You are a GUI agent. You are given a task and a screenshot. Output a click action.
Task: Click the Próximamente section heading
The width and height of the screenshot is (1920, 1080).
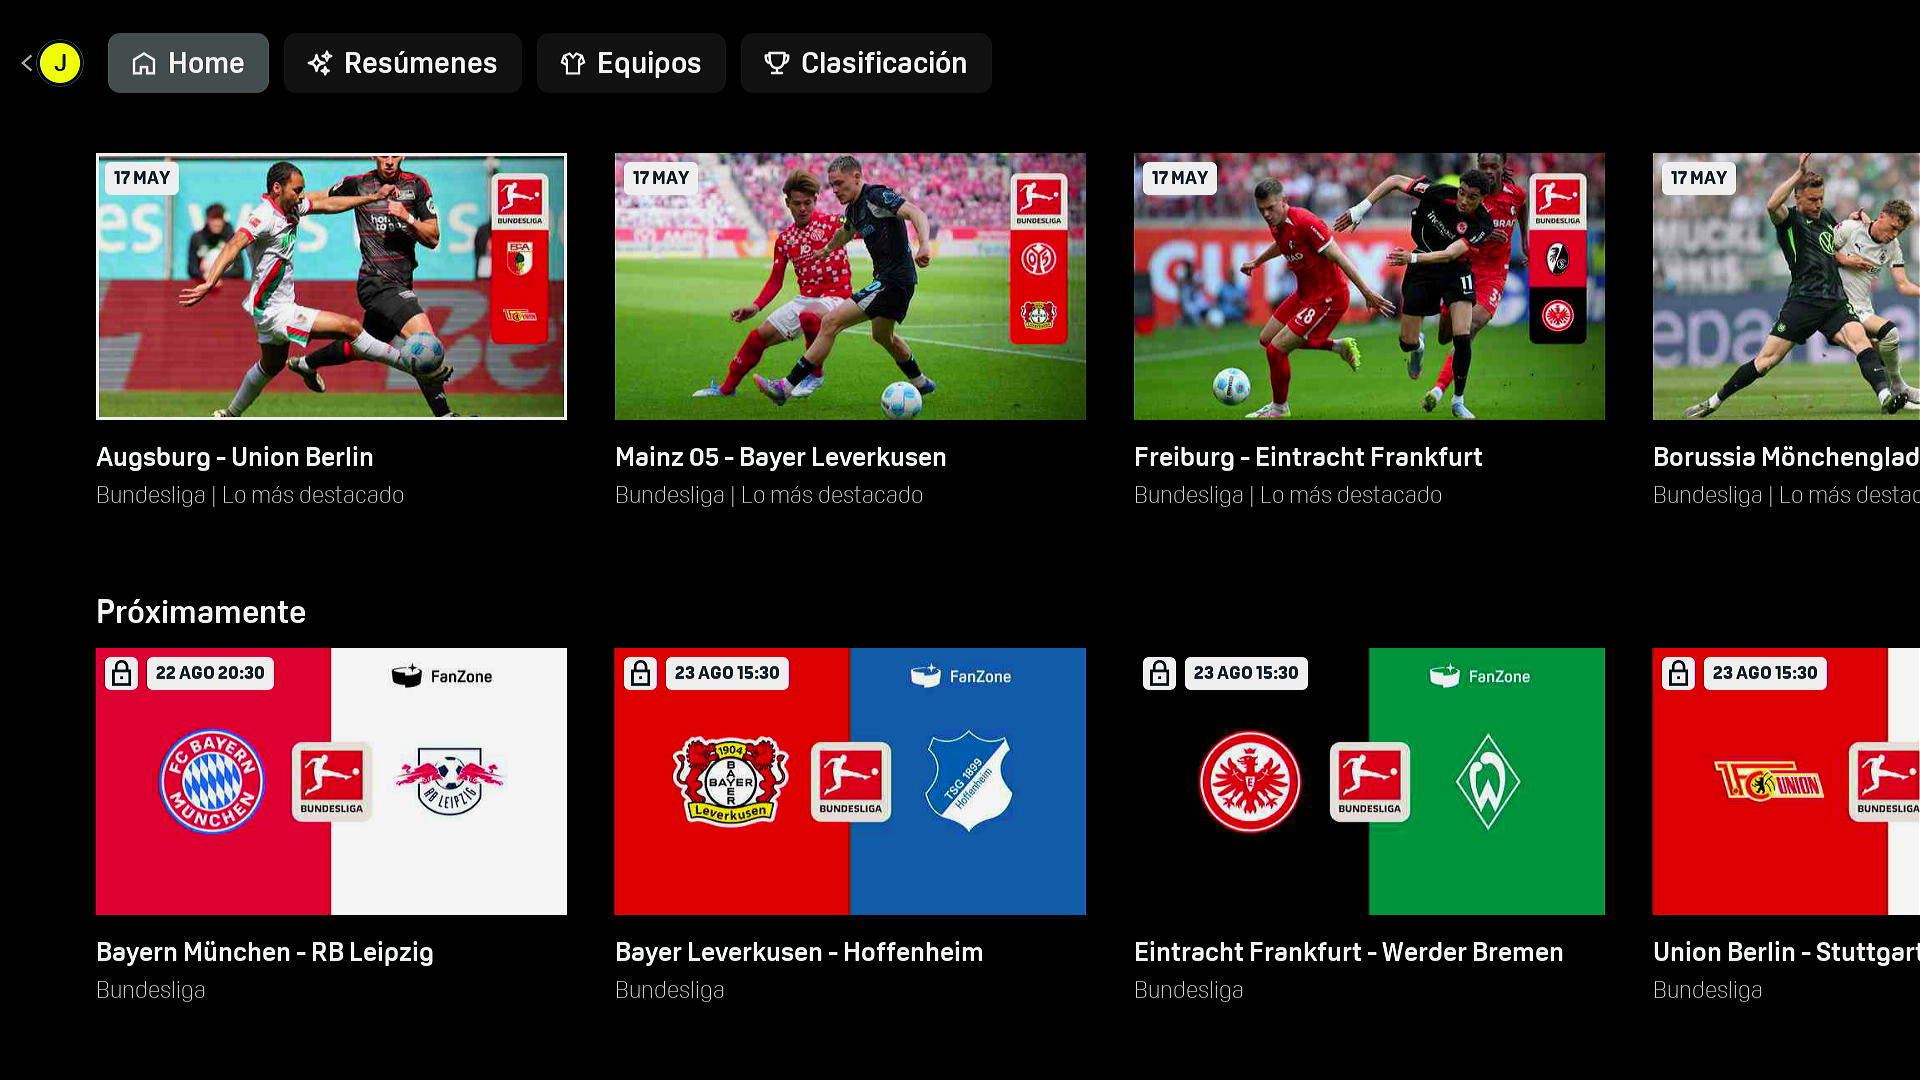[x=201, y=612]
